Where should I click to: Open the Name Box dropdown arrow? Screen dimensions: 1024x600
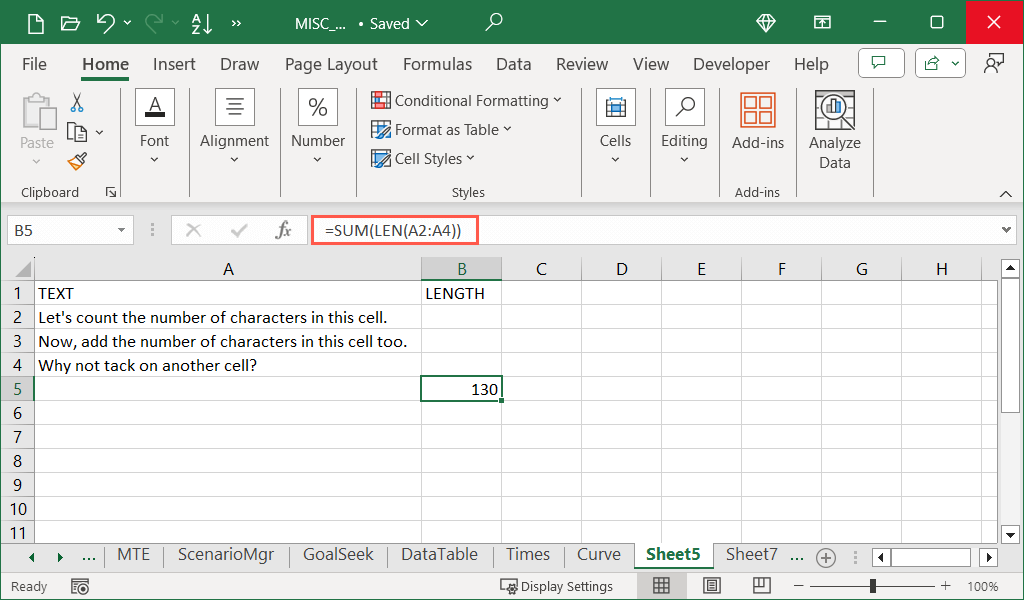pyautogui.click(x=122, y=230)
